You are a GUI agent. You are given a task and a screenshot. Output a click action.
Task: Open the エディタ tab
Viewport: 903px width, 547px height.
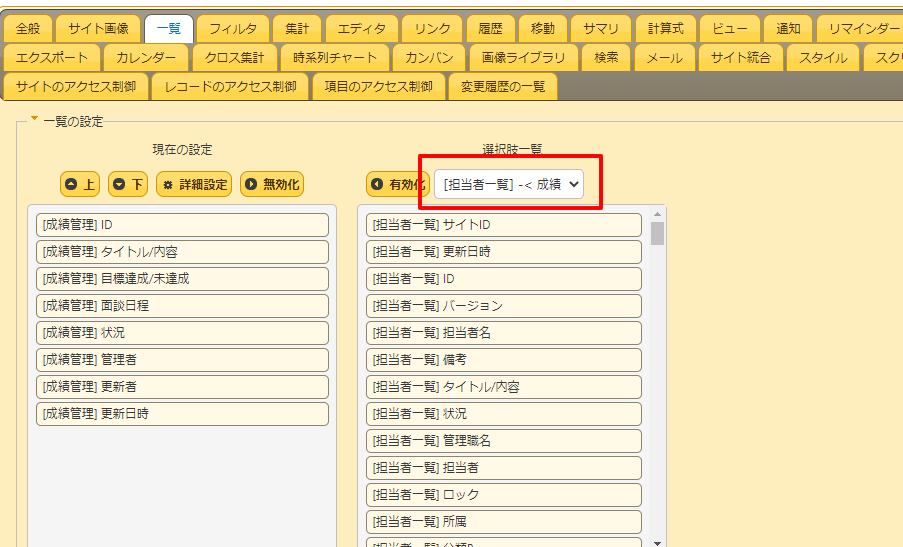point(362,28)
